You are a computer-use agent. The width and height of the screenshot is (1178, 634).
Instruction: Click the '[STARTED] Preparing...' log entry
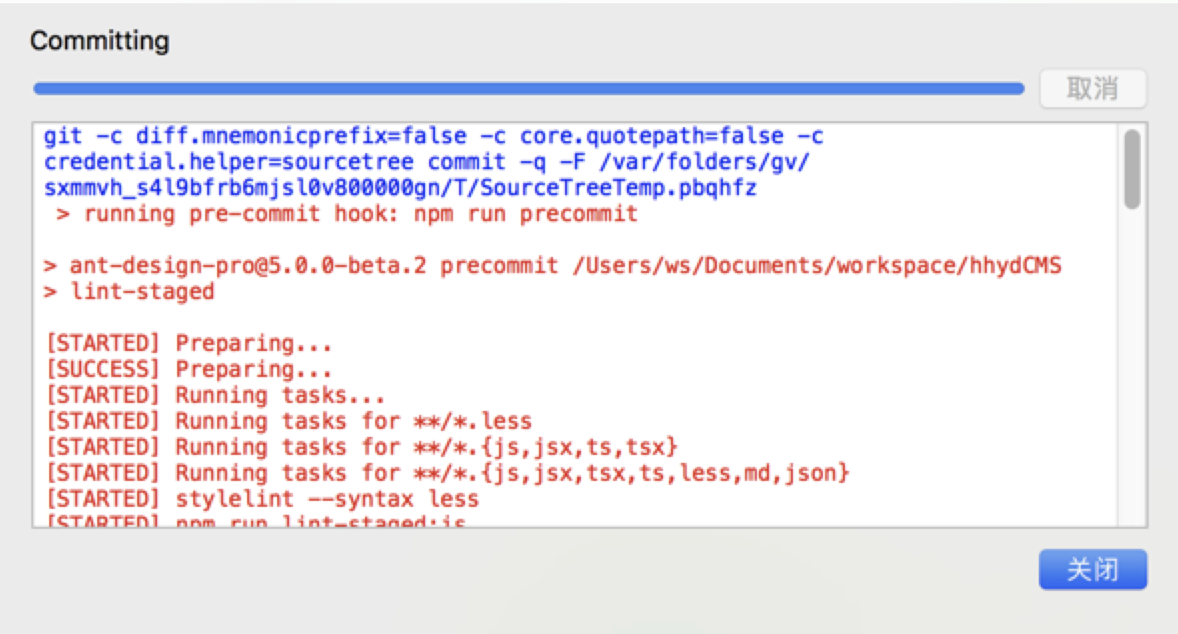click(x=180, y=343)
